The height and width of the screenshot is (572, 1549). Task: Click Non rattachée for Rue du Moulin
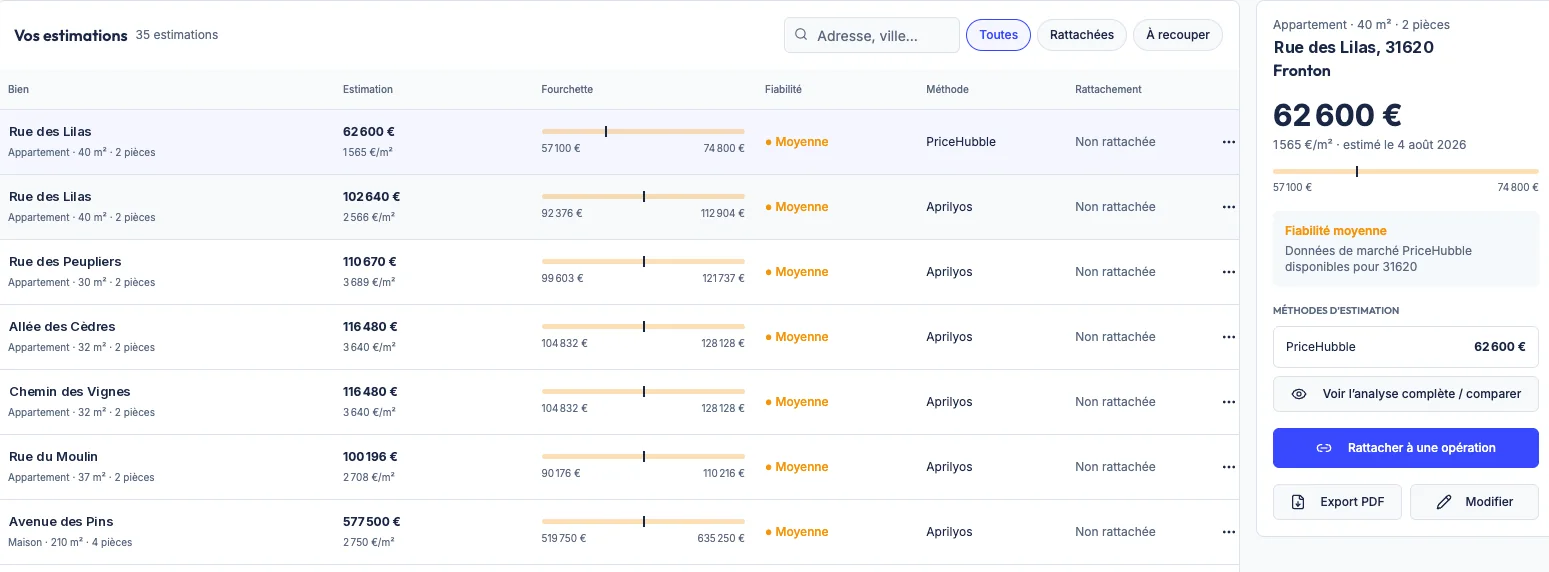coord(1115,467)
